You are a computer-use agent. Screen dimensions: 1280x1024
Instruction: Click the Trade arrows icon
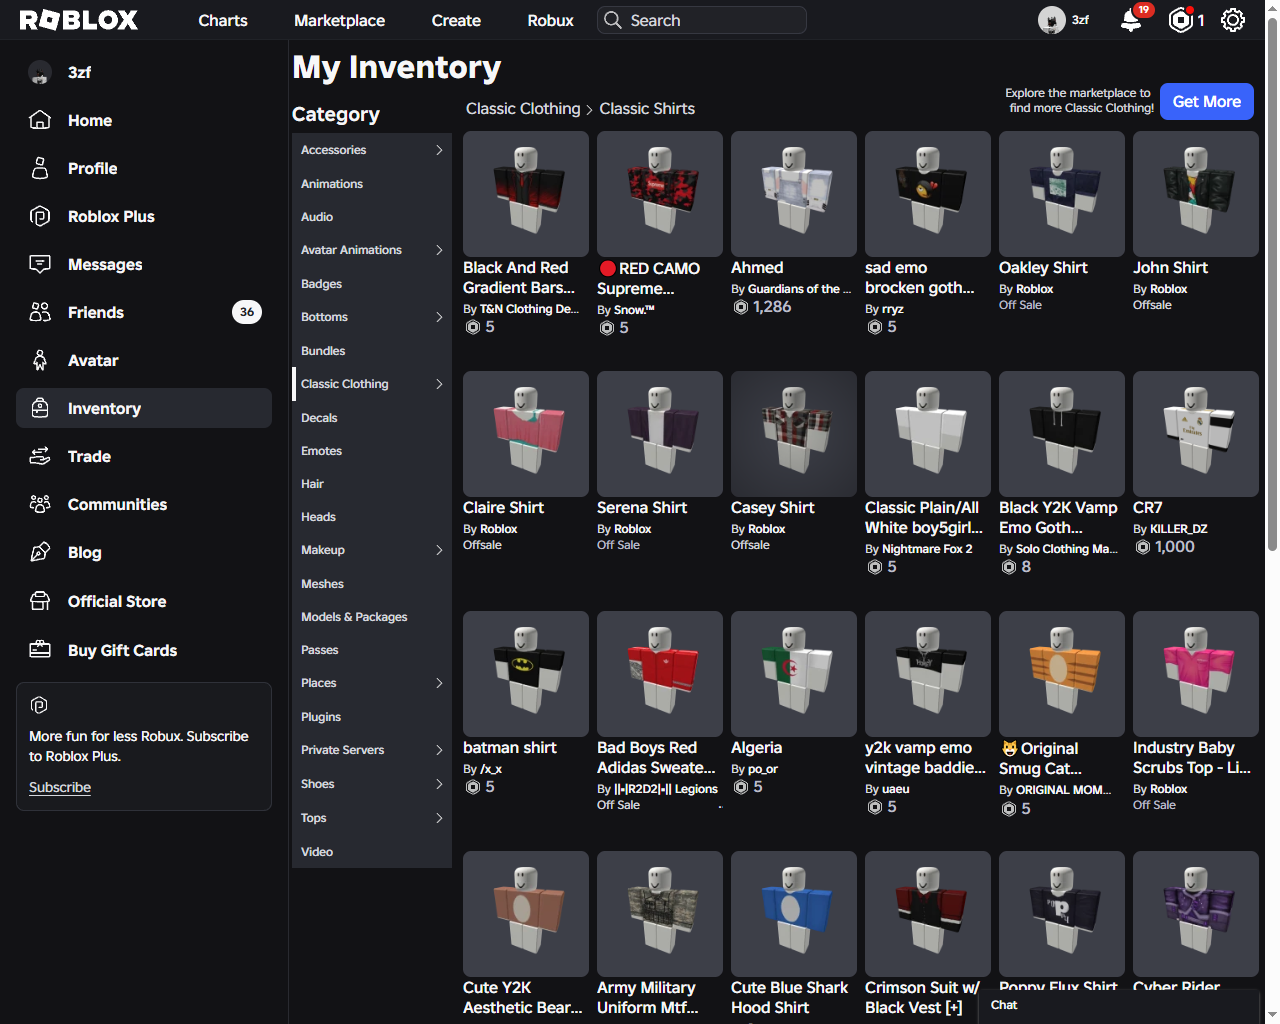(x=40, y=456)
